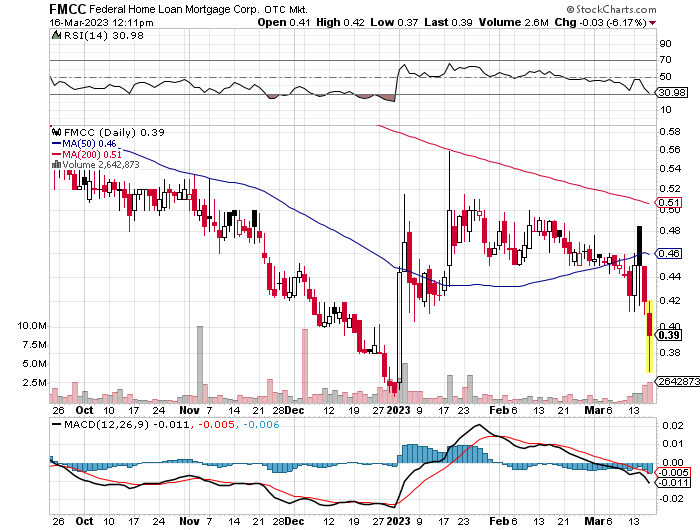Click the tallest gray volume bar in early November
Image resolution: width=700 pixels, height=530 pixels.
[200, 365]
